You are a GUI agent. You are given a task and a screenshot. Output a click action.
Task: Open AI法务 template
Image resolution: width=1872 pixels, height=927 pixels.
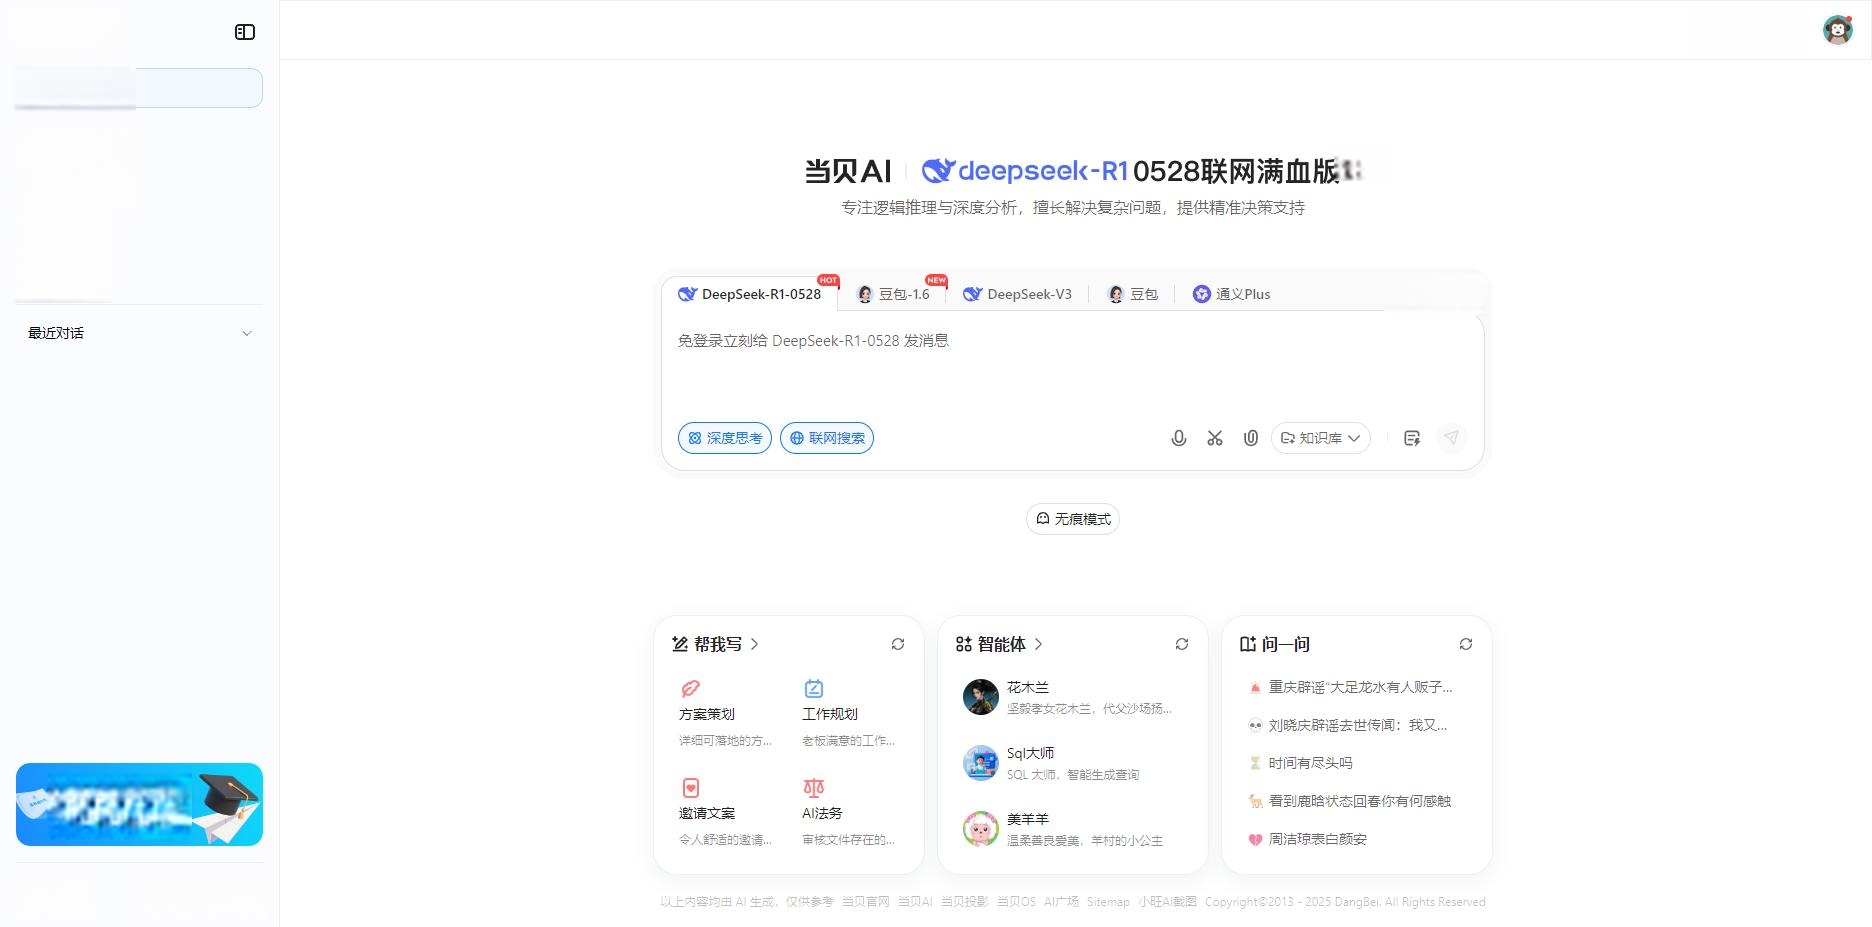(849, 813)
